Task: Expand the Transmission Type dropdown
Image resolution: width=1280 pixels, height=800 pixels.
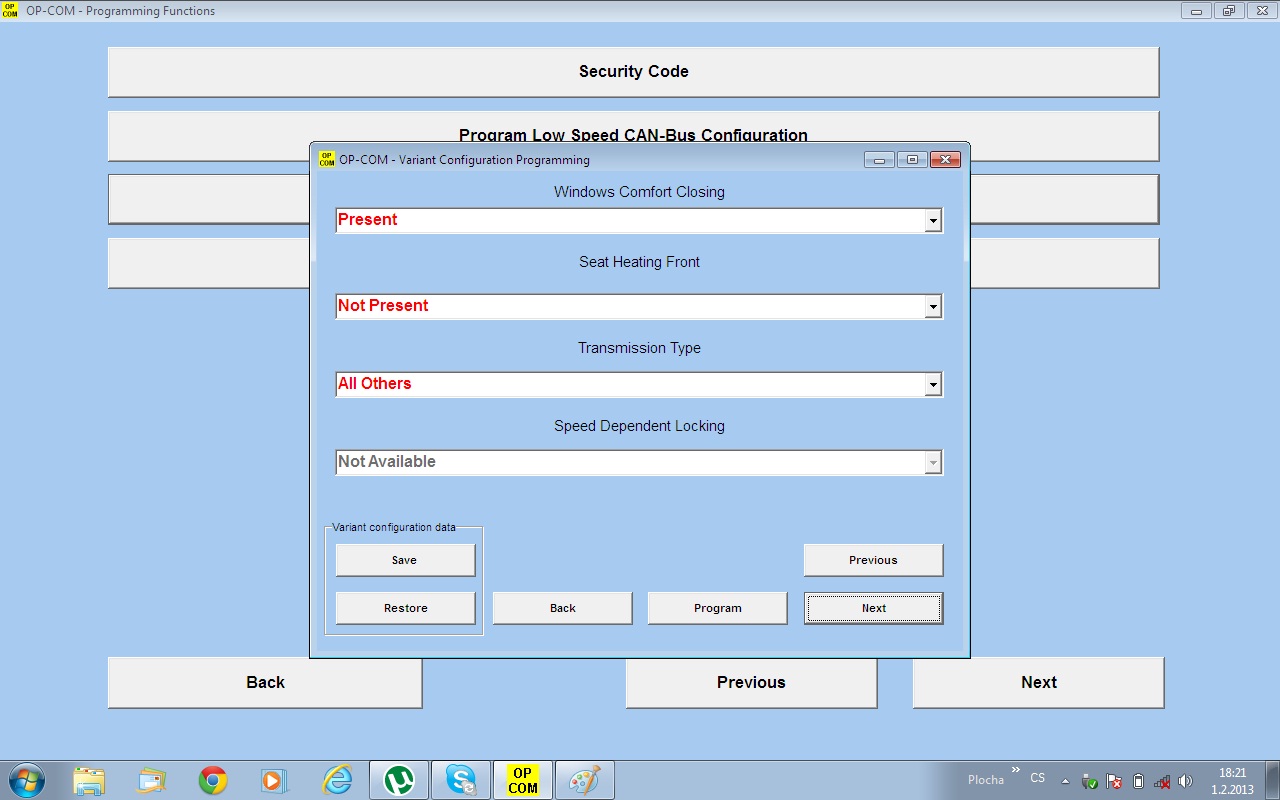Action: [x=933, y=385]
